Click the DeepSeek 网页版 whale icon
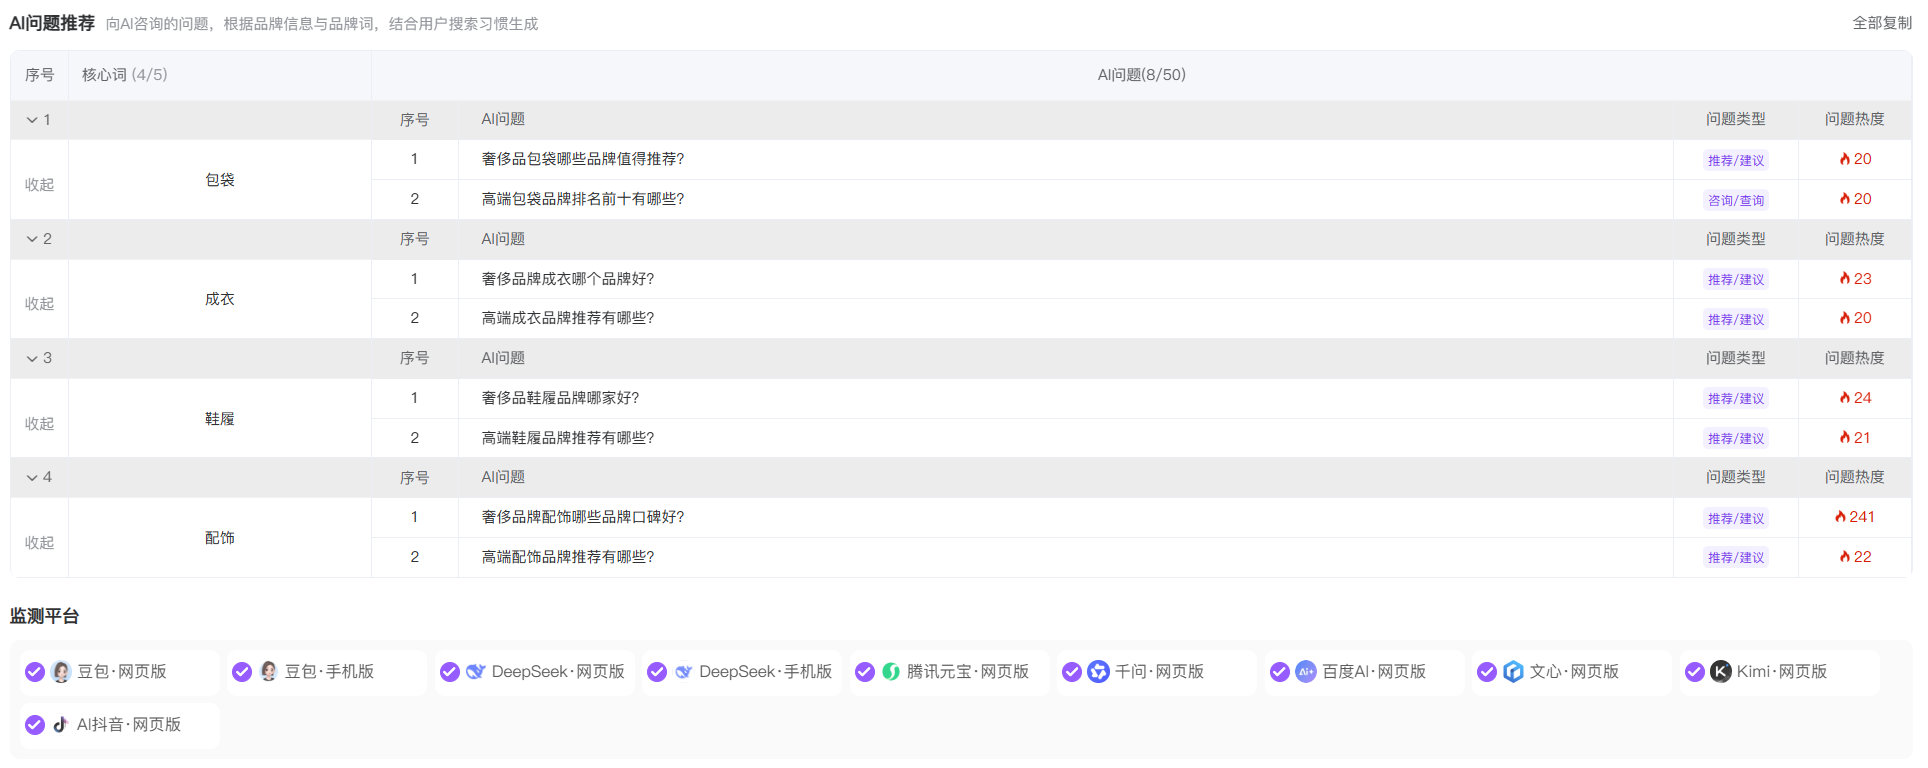The width and height of the screenshot is (1928, 768). [476, 672]
